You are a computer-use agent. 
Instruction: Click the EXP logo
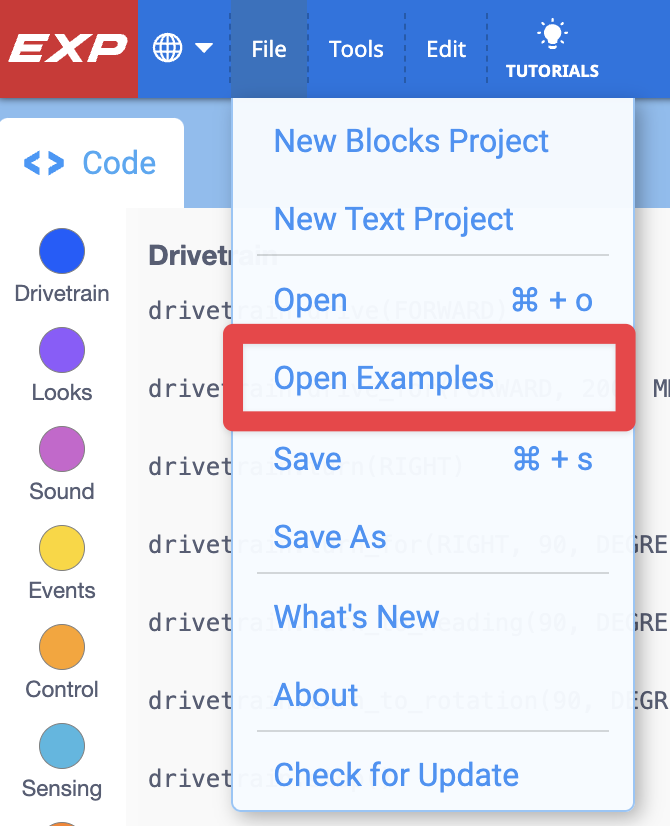tap(67, 47)
